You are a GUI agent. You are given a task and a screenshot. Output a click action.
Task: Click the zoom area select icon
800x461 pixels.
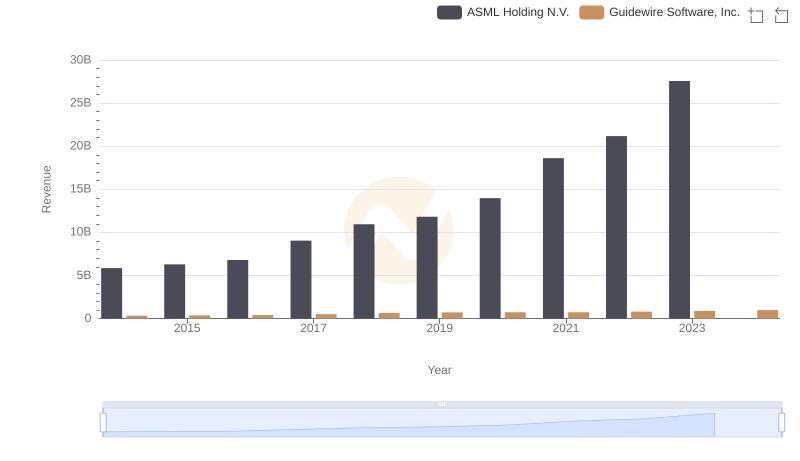point(756,15)
